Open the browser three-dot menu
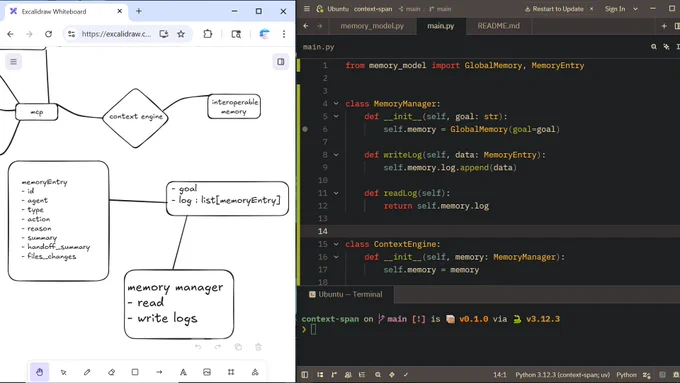 tap(284, 34)
